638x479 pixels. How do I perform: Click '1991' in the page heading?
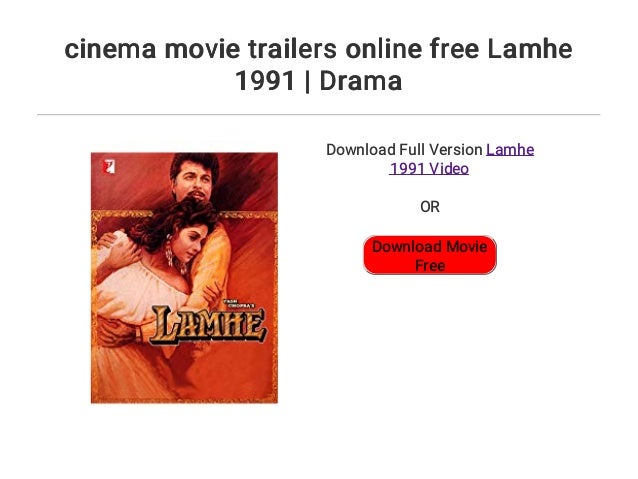(x=265, y=81)
